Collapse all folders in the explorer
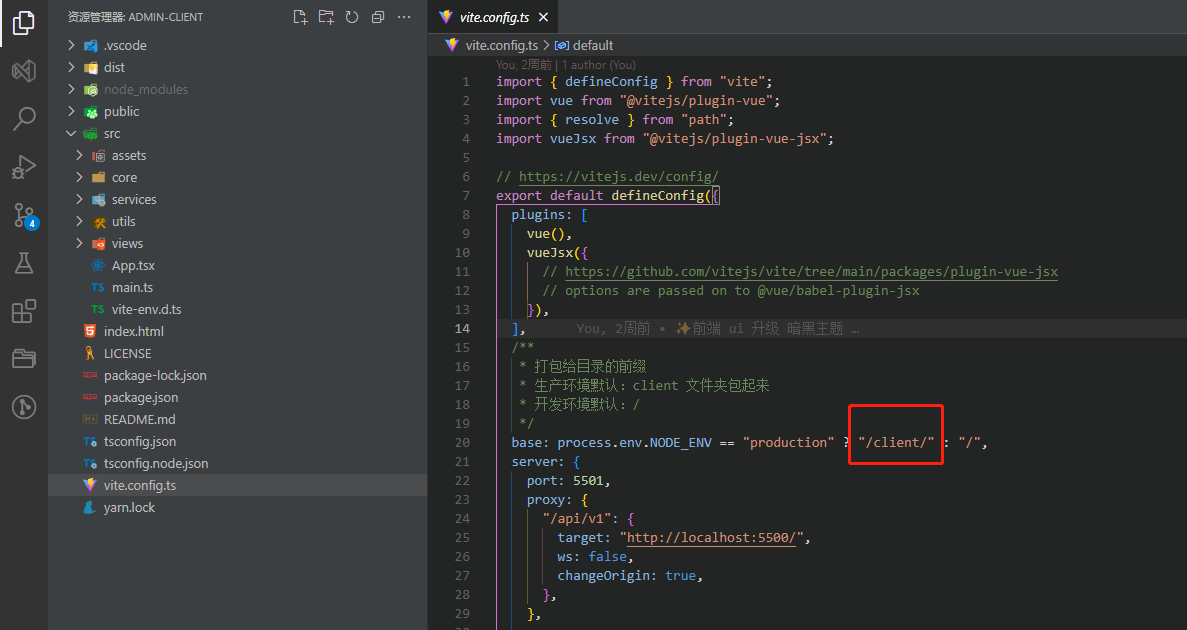This screenshot has width=1187, height=630. (x=378, y=17)
